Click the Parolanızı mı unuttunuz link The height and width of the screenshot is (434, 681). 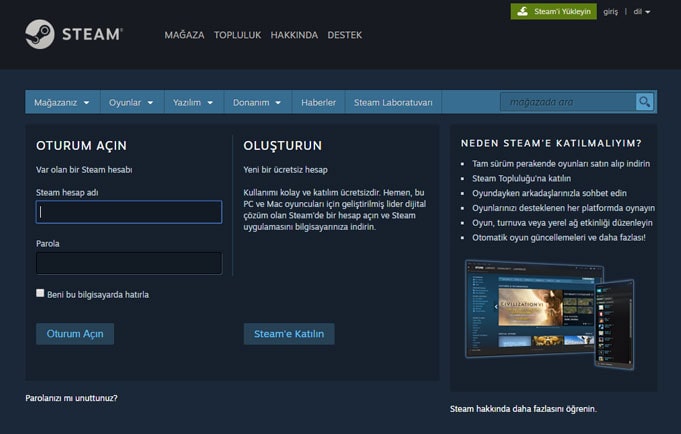[x=71, y=398]
